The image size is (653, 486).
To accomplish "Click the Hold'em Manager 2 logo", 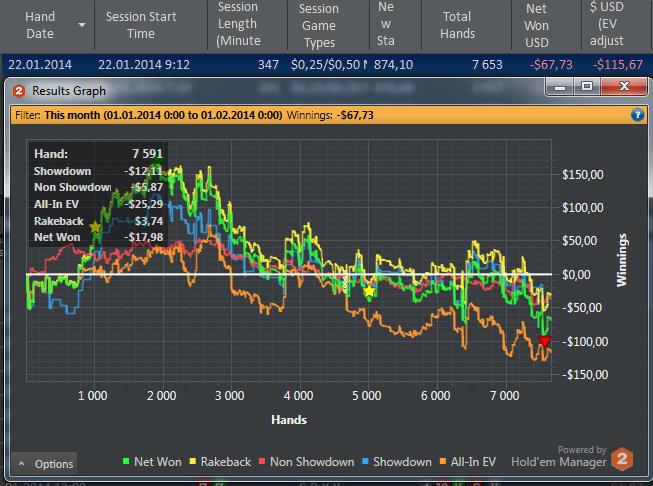I will tap(622, 459).
